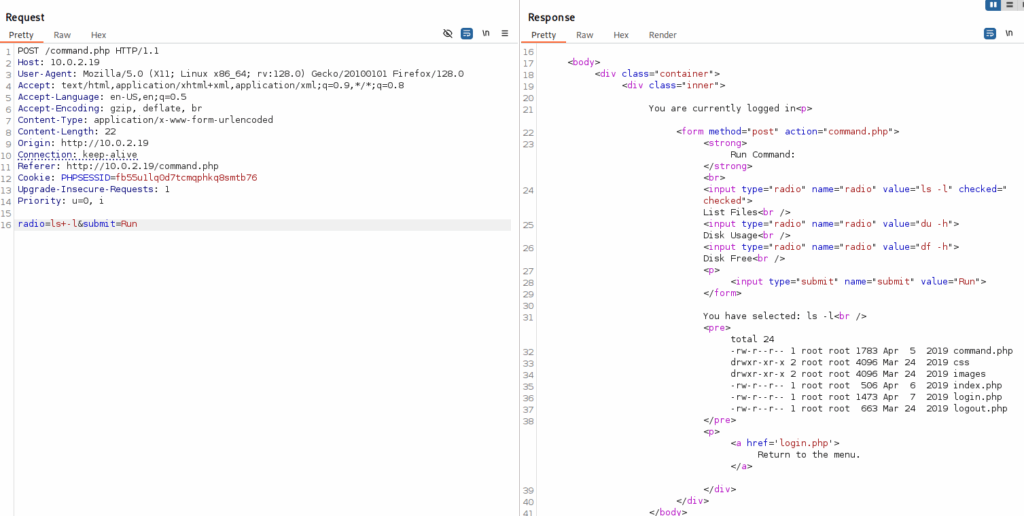Screen dimensions: 1024x516
Task: Click line number 31 in Response gutter
Action: pyautogui.click(x=528, y=317)
